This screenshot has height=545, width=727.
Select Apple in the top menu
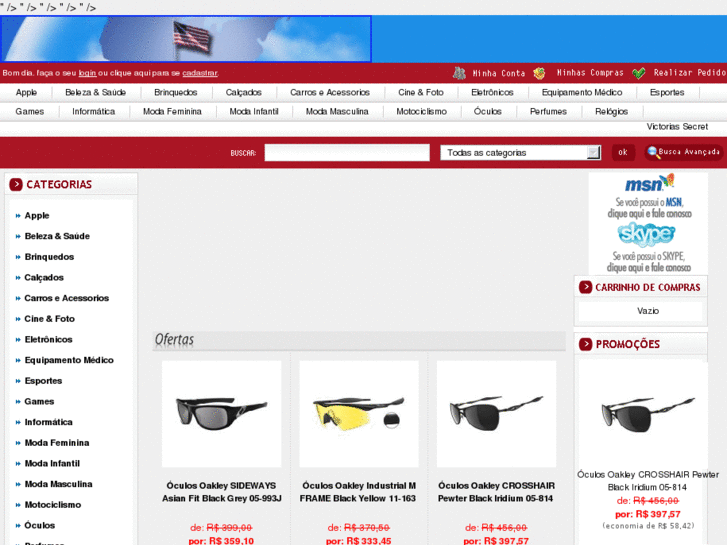click(26, 92)
